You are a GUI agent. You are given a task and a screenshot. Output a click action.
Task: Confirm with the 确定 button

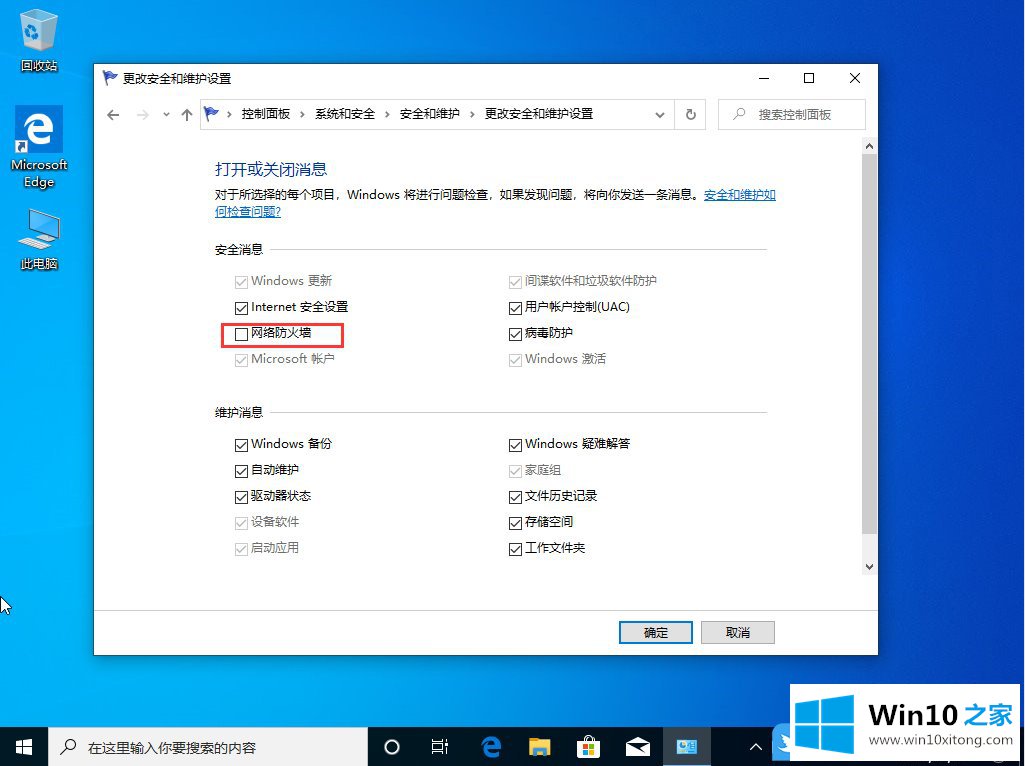coord(656,632)
